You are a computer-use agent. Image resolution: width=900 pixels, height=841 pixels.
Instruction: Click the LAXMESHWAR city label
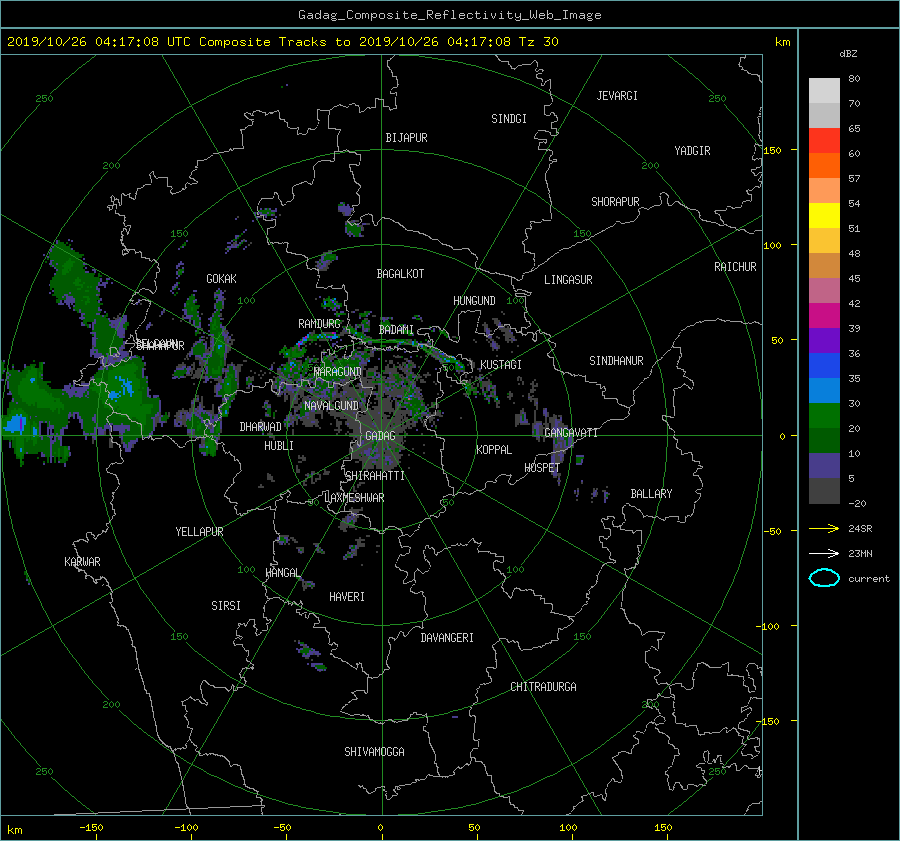(354, 498)
